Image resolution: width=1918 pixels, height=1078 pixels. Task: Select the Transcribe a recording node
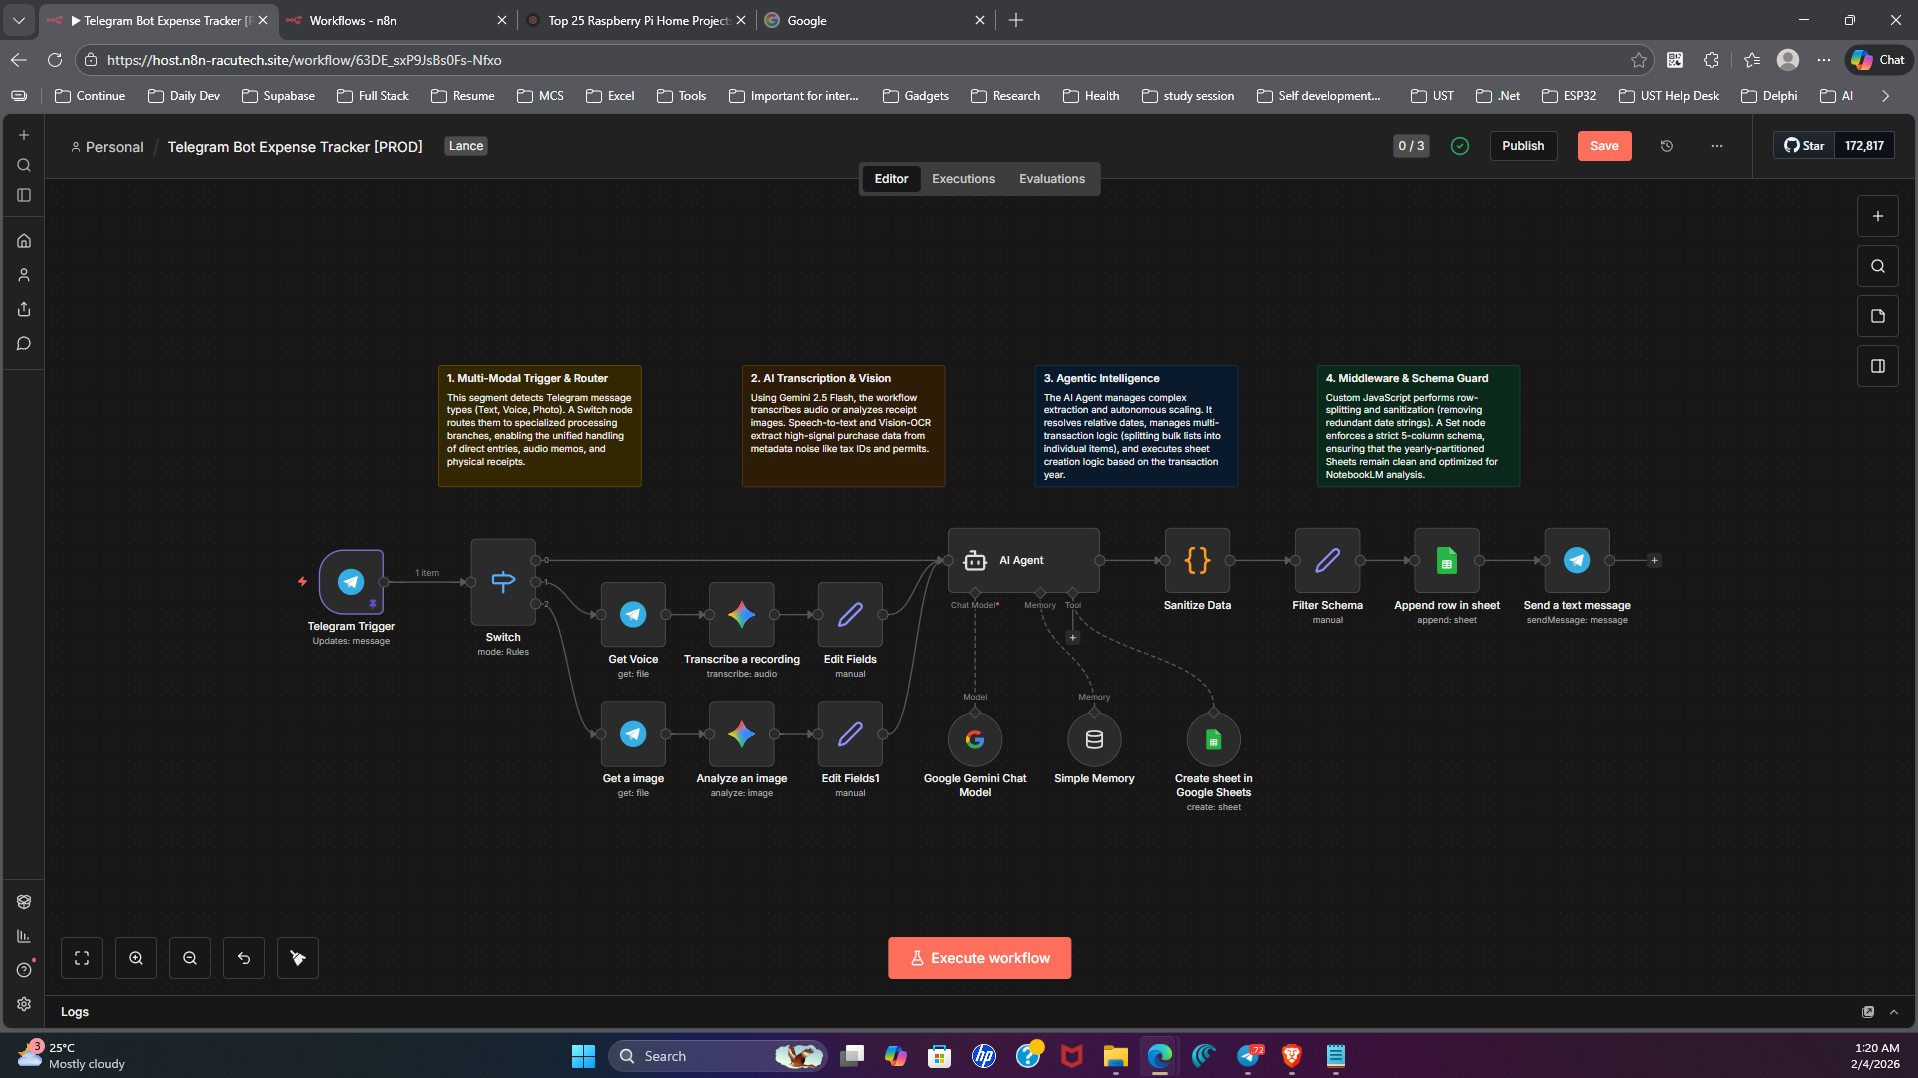pyautogui.click(x=741, y=615)
